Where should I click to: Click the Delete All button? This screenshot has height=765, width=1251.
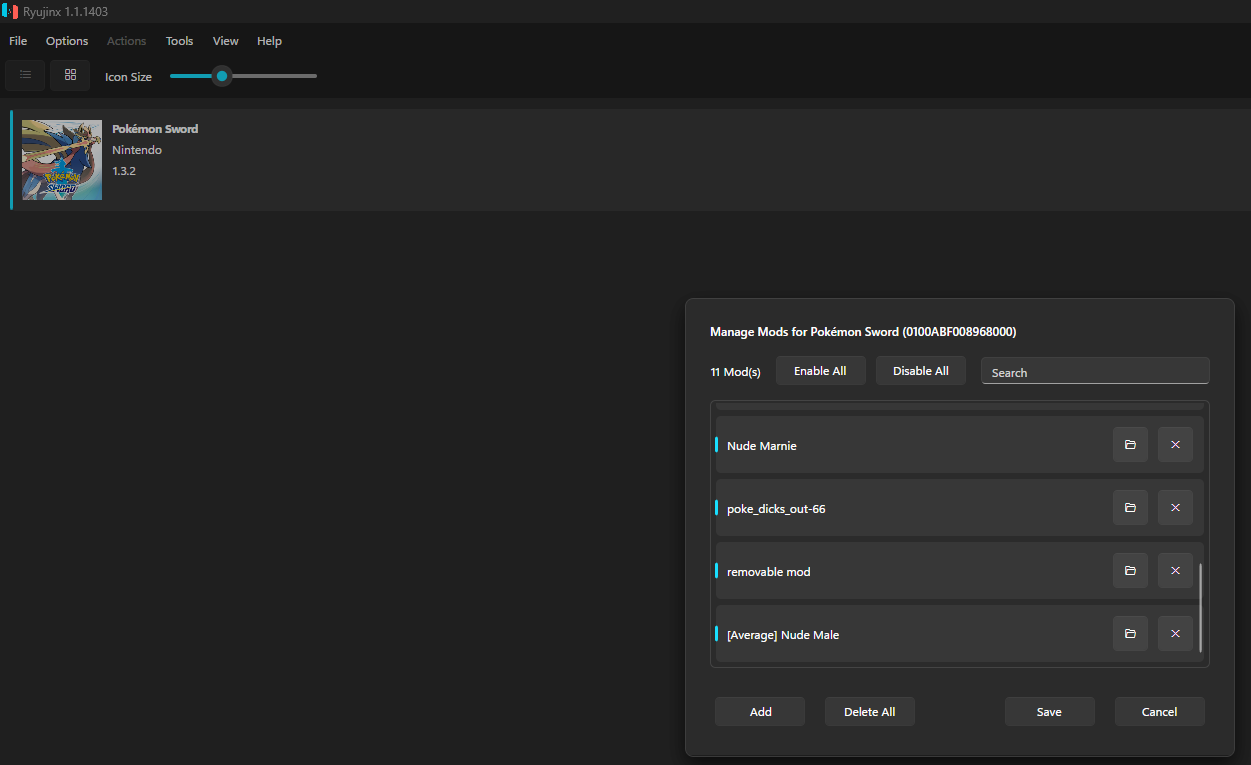point(870,712)
